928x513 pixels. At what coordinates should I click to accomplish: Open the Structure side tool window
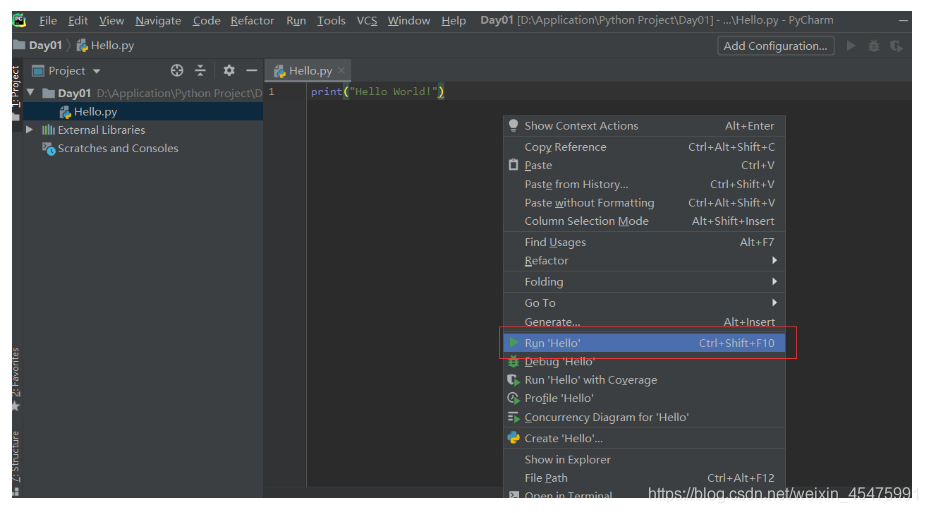pos(16,463)
